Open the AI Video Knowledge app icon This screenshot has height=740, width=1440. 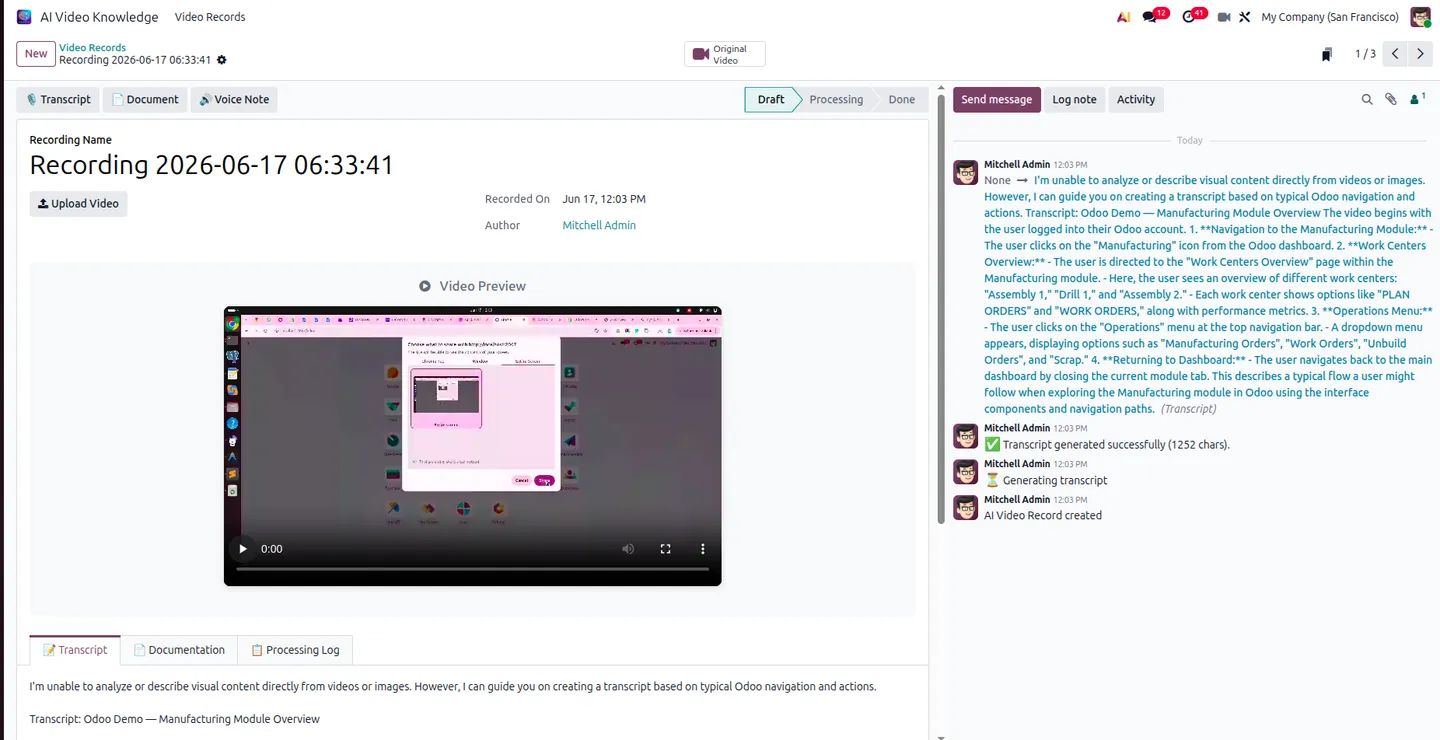pos(24,17)
